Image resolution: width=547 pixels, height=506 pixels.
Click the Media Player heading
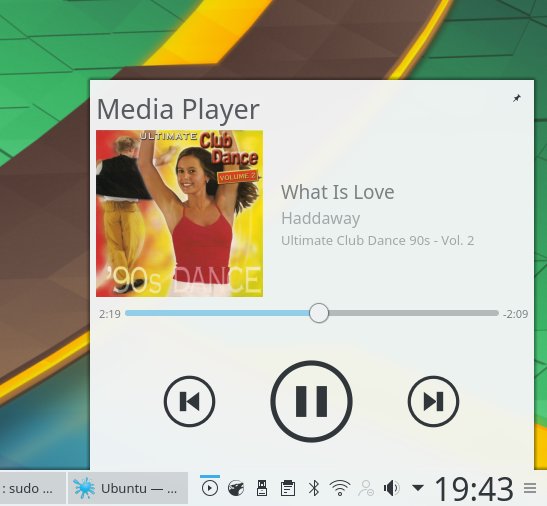click(178, 110)
